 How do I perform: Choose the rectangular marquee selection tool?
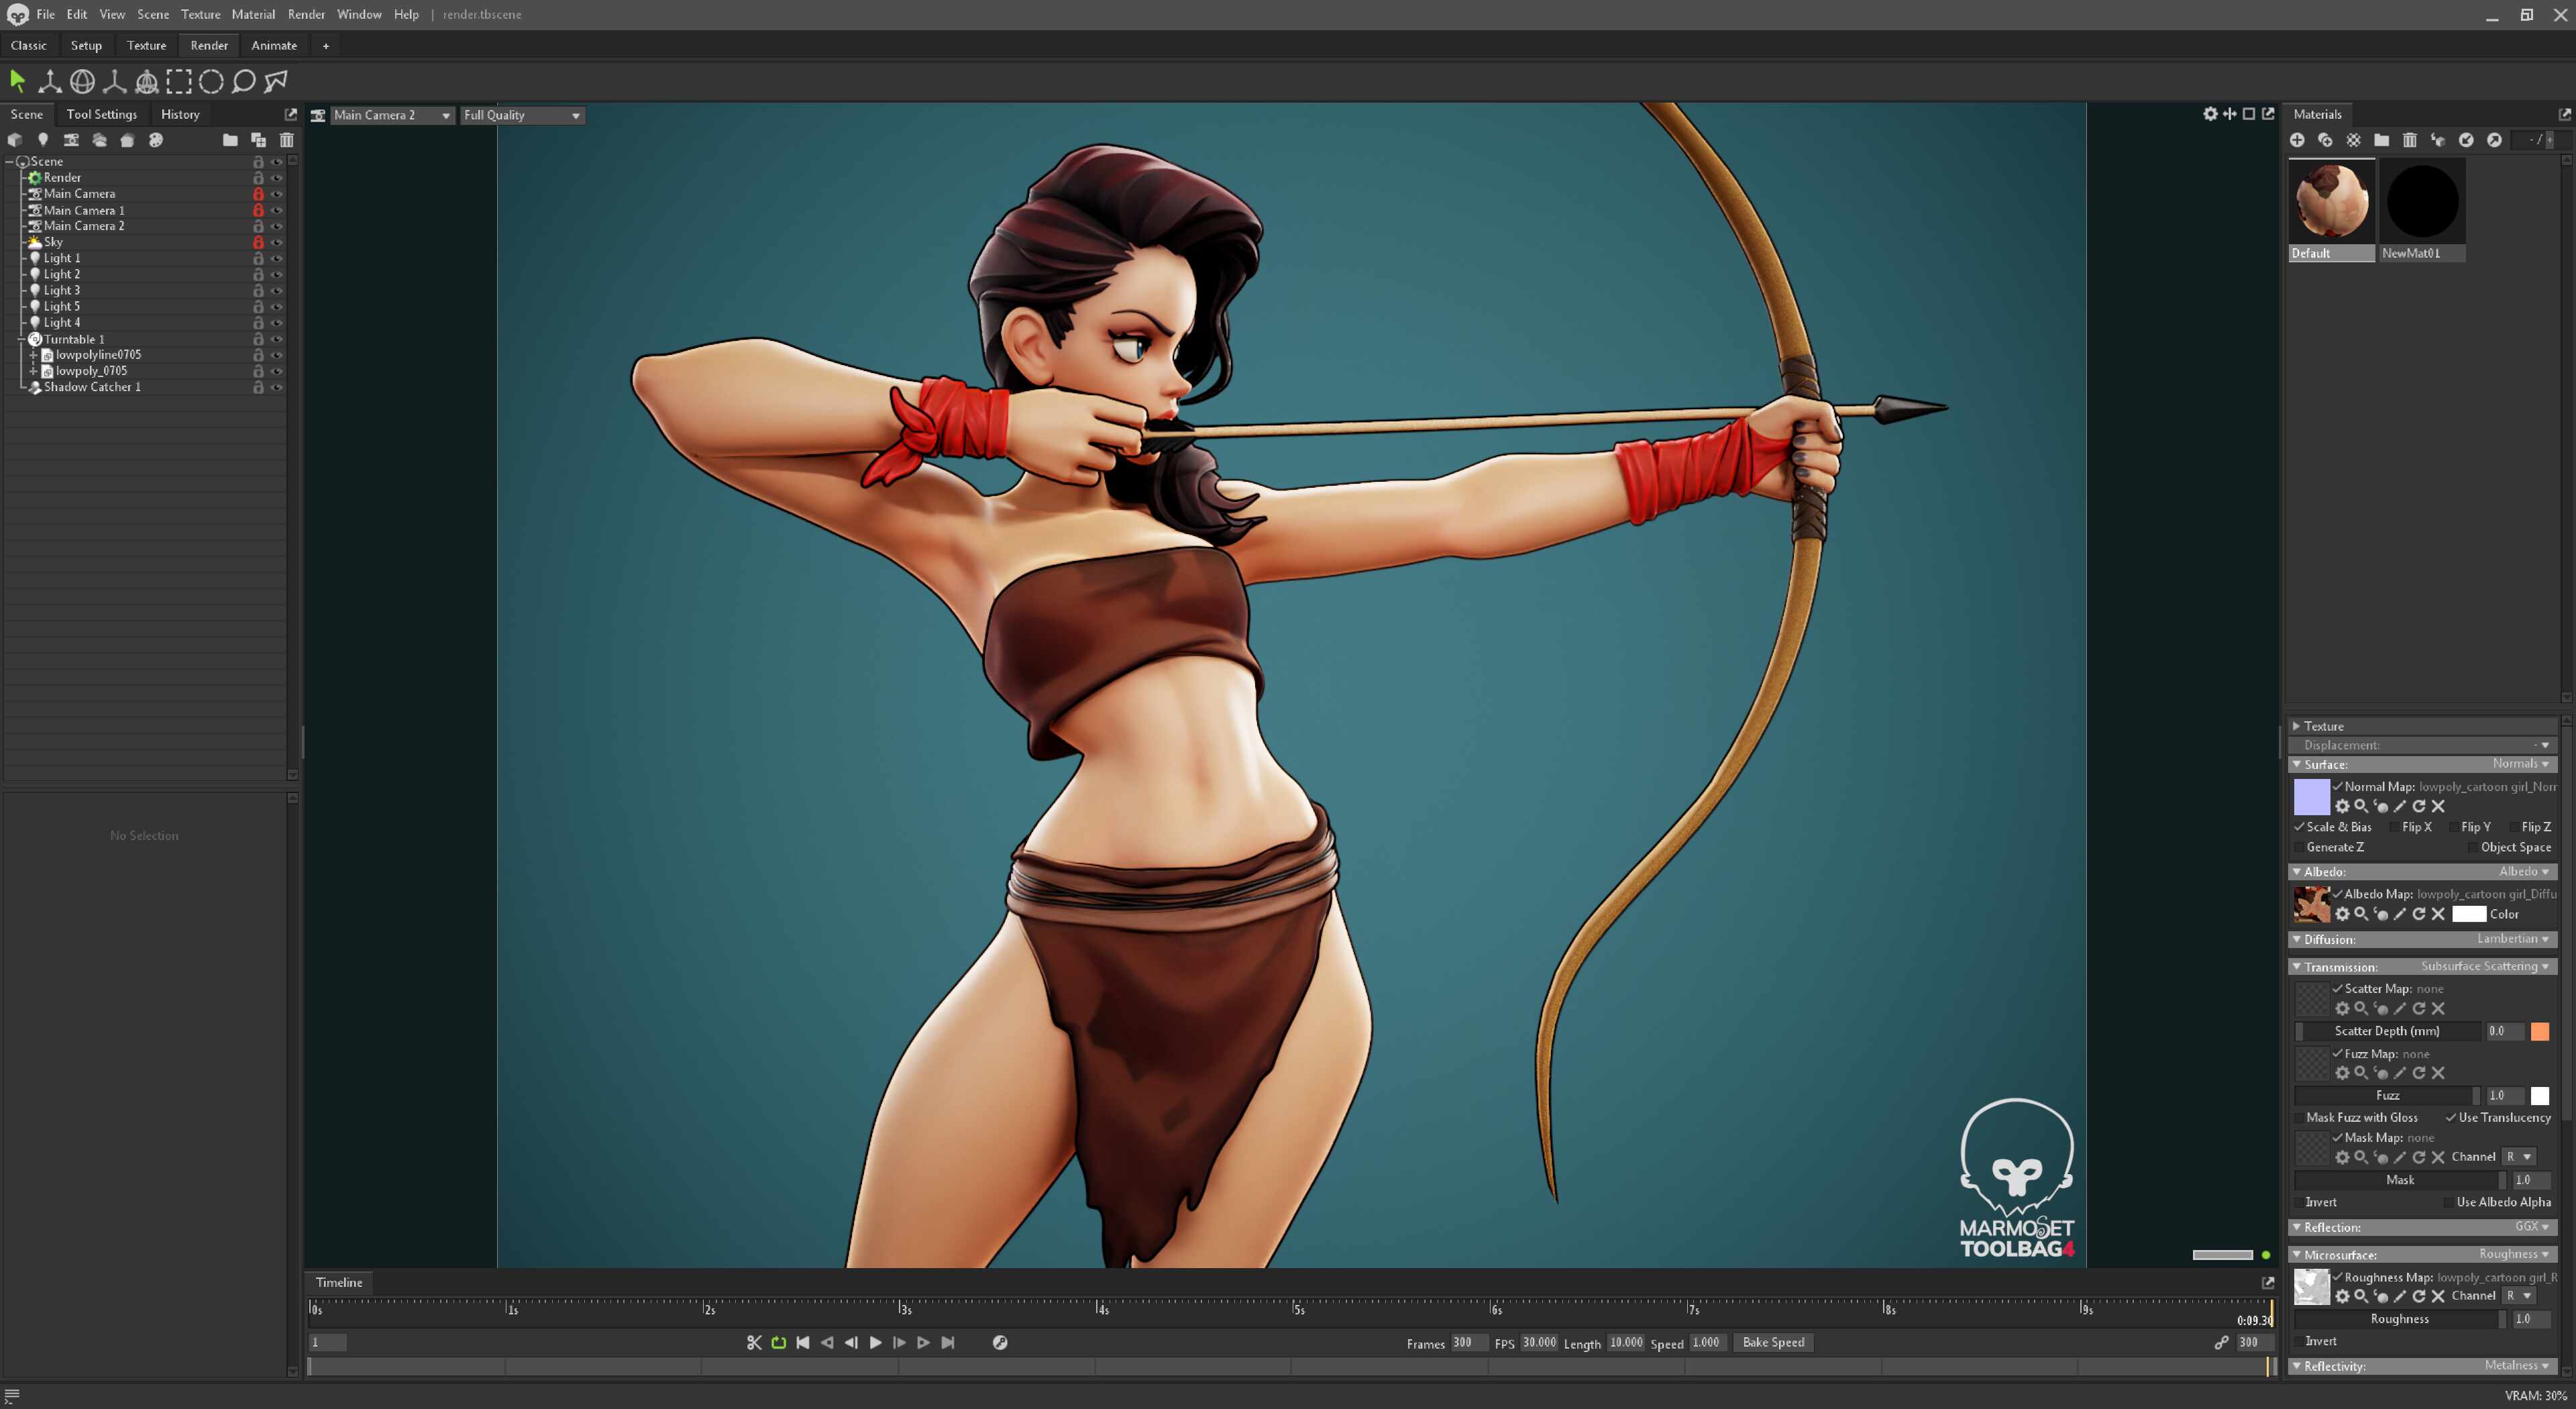tap(178, 81)
